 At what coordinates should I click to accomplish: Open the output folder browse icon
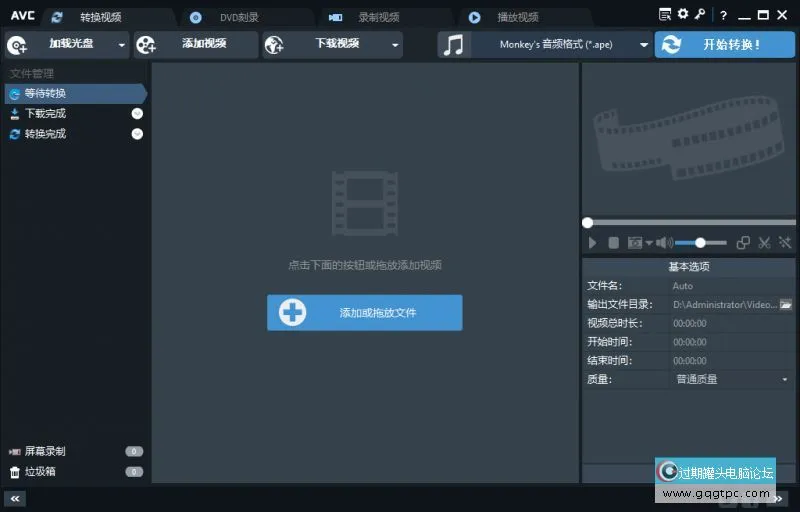pyautogui.click(x=786, y=304)
